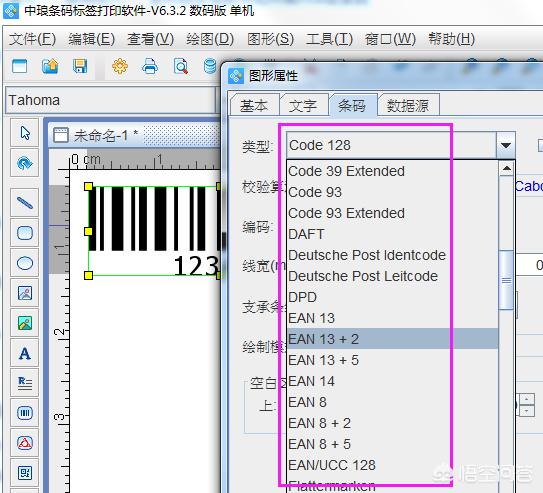Click the dropdown list scrollbar thumb

[506, 280]
